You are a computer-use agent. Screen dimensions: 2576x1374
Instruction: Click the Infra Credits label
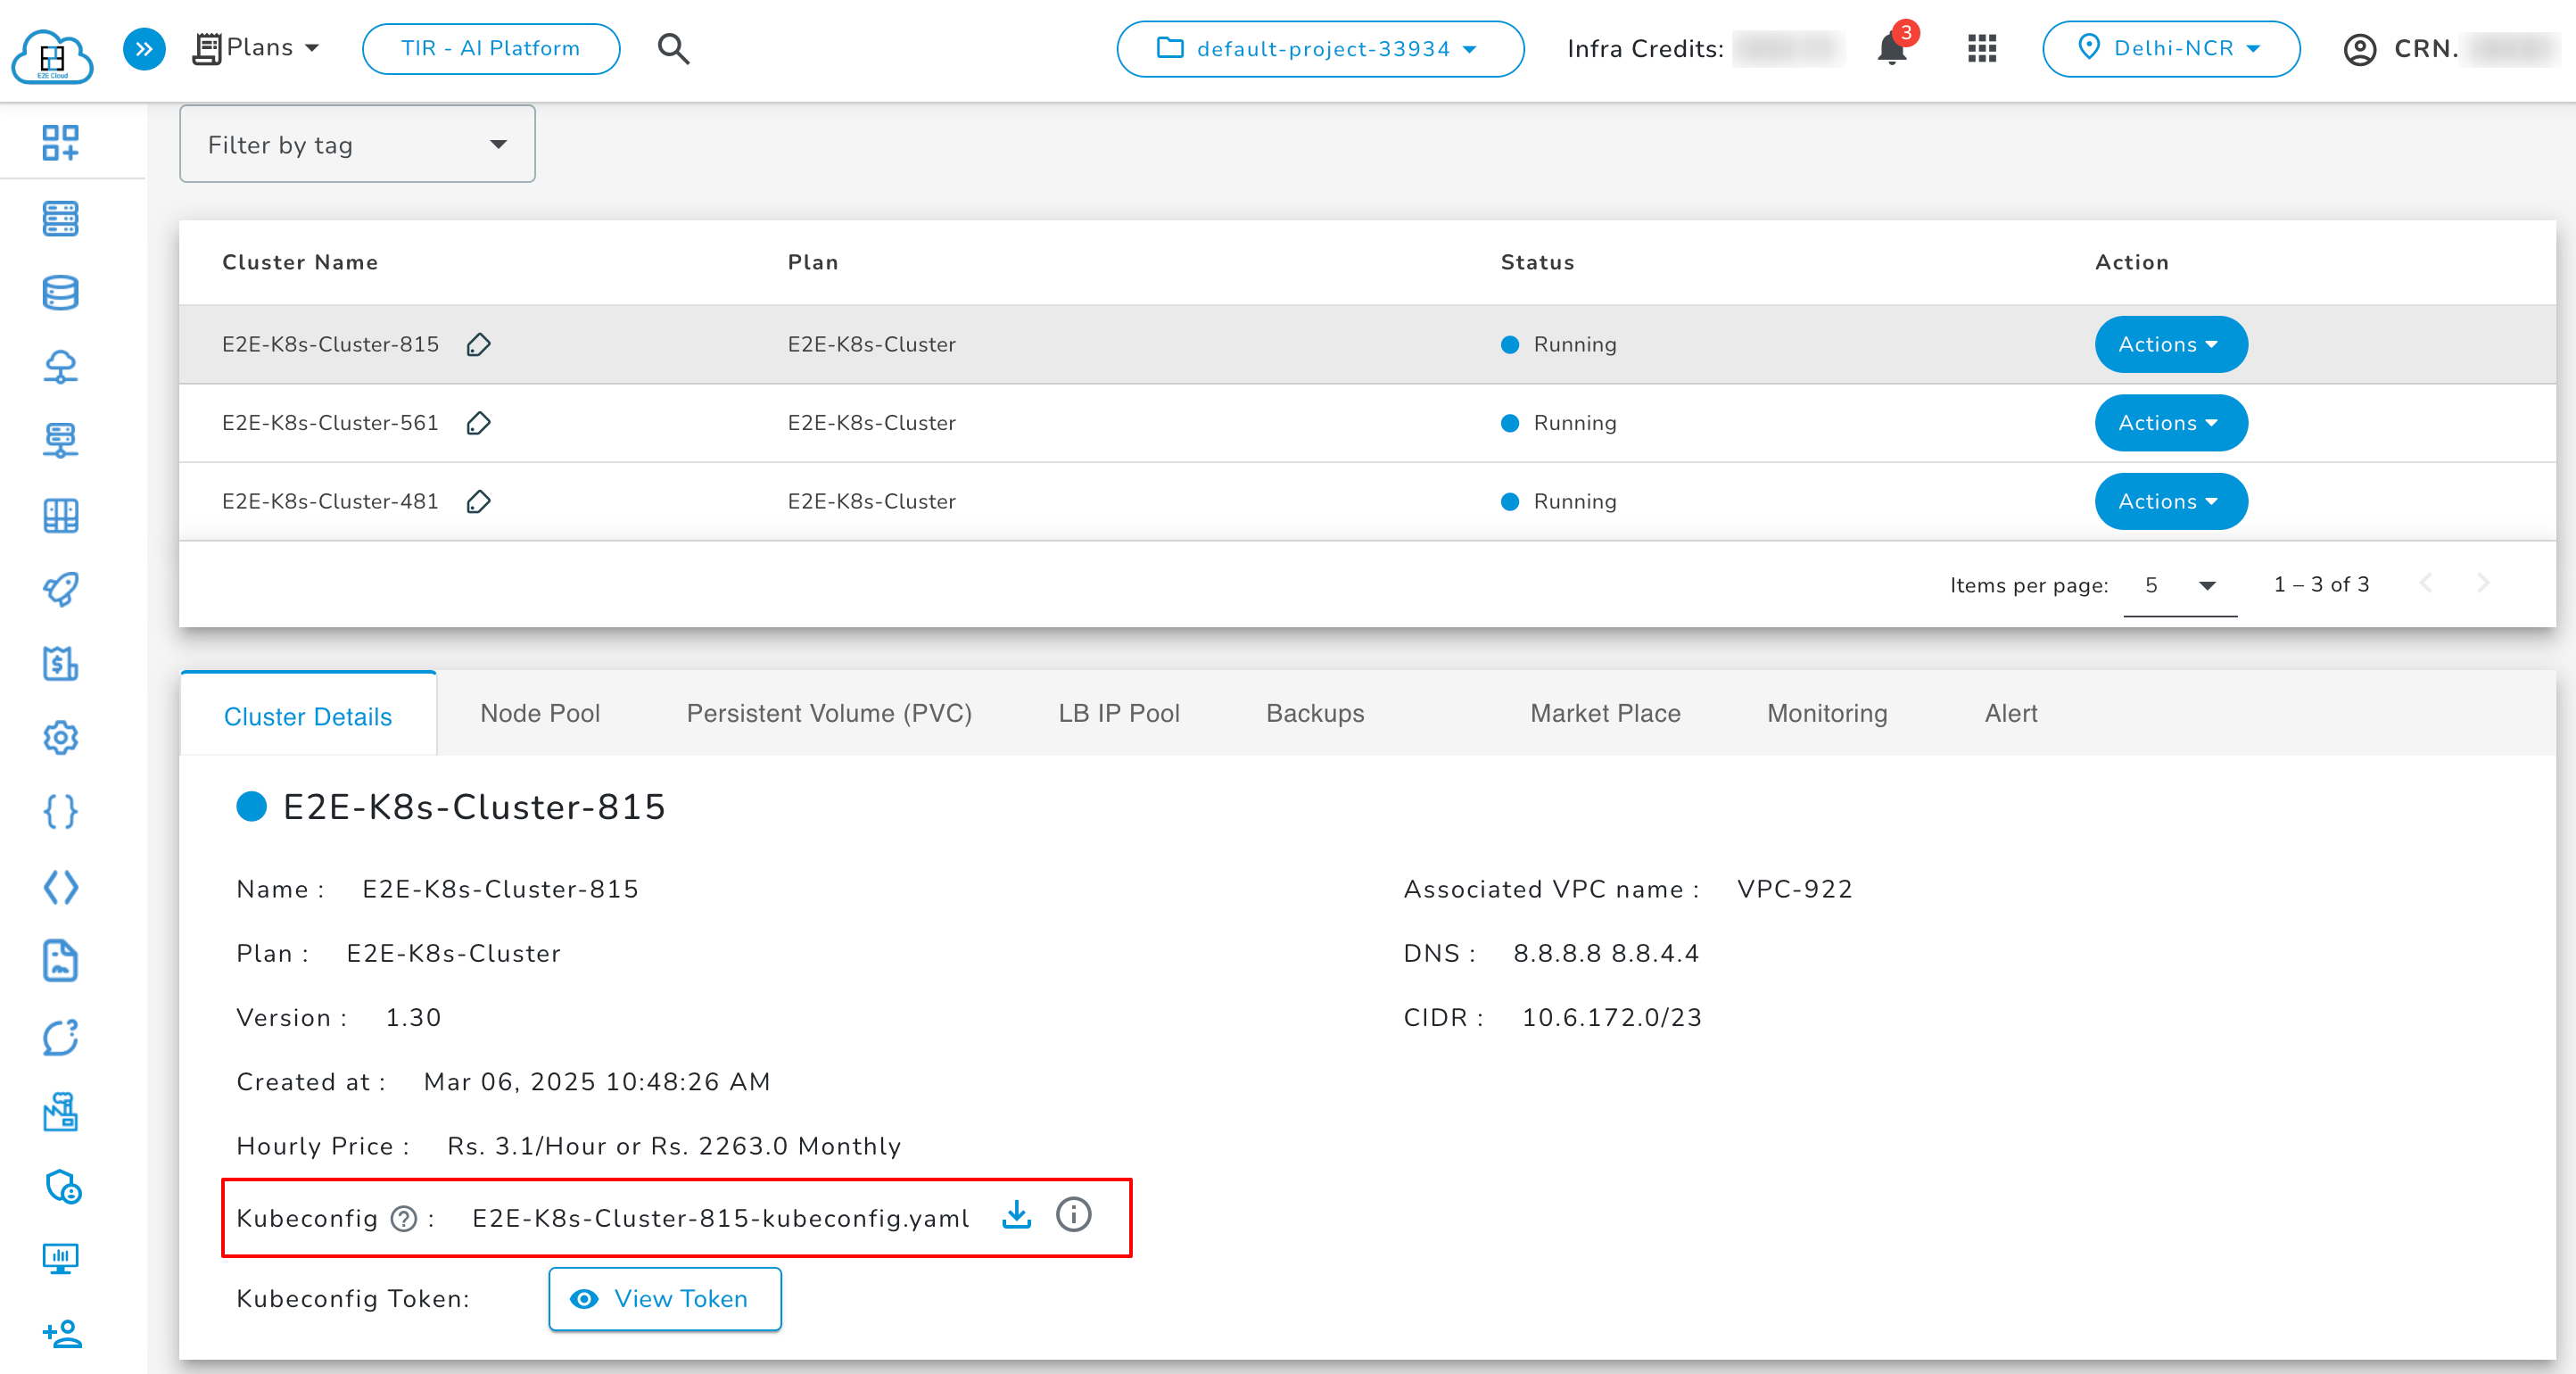pos(1645,48)
